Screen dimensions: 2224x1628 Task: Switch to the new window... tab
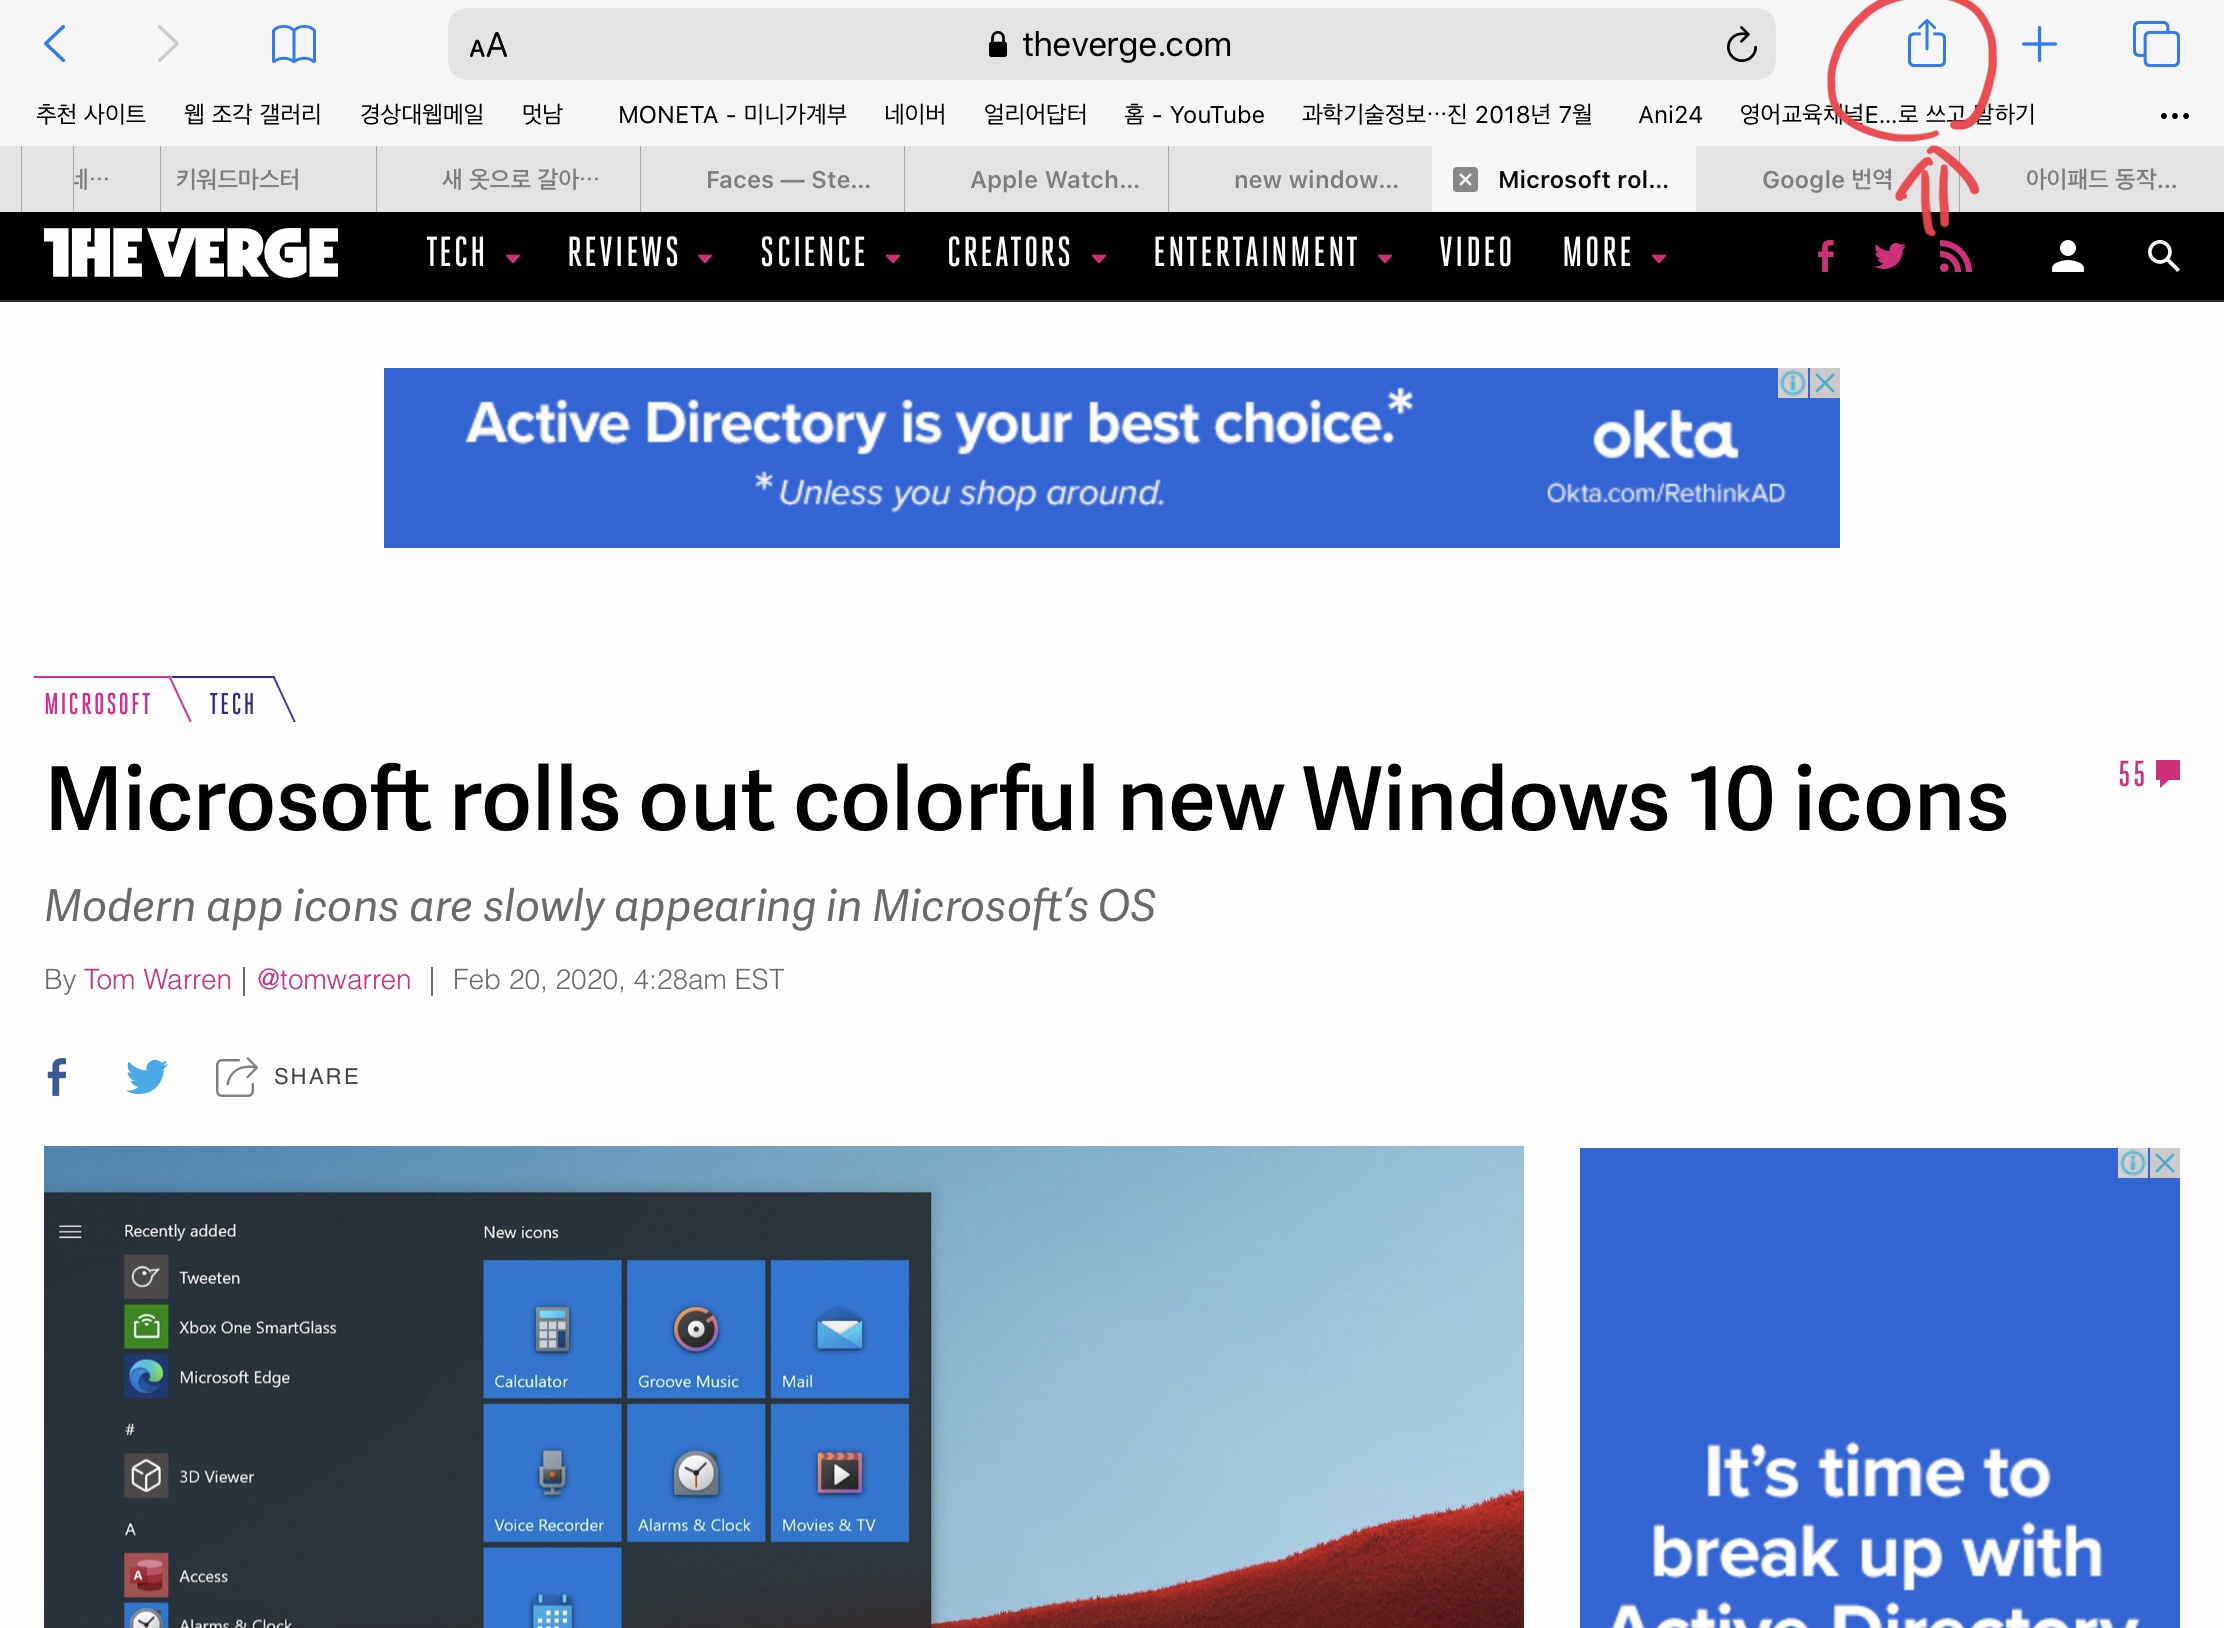coord(1301,179)
